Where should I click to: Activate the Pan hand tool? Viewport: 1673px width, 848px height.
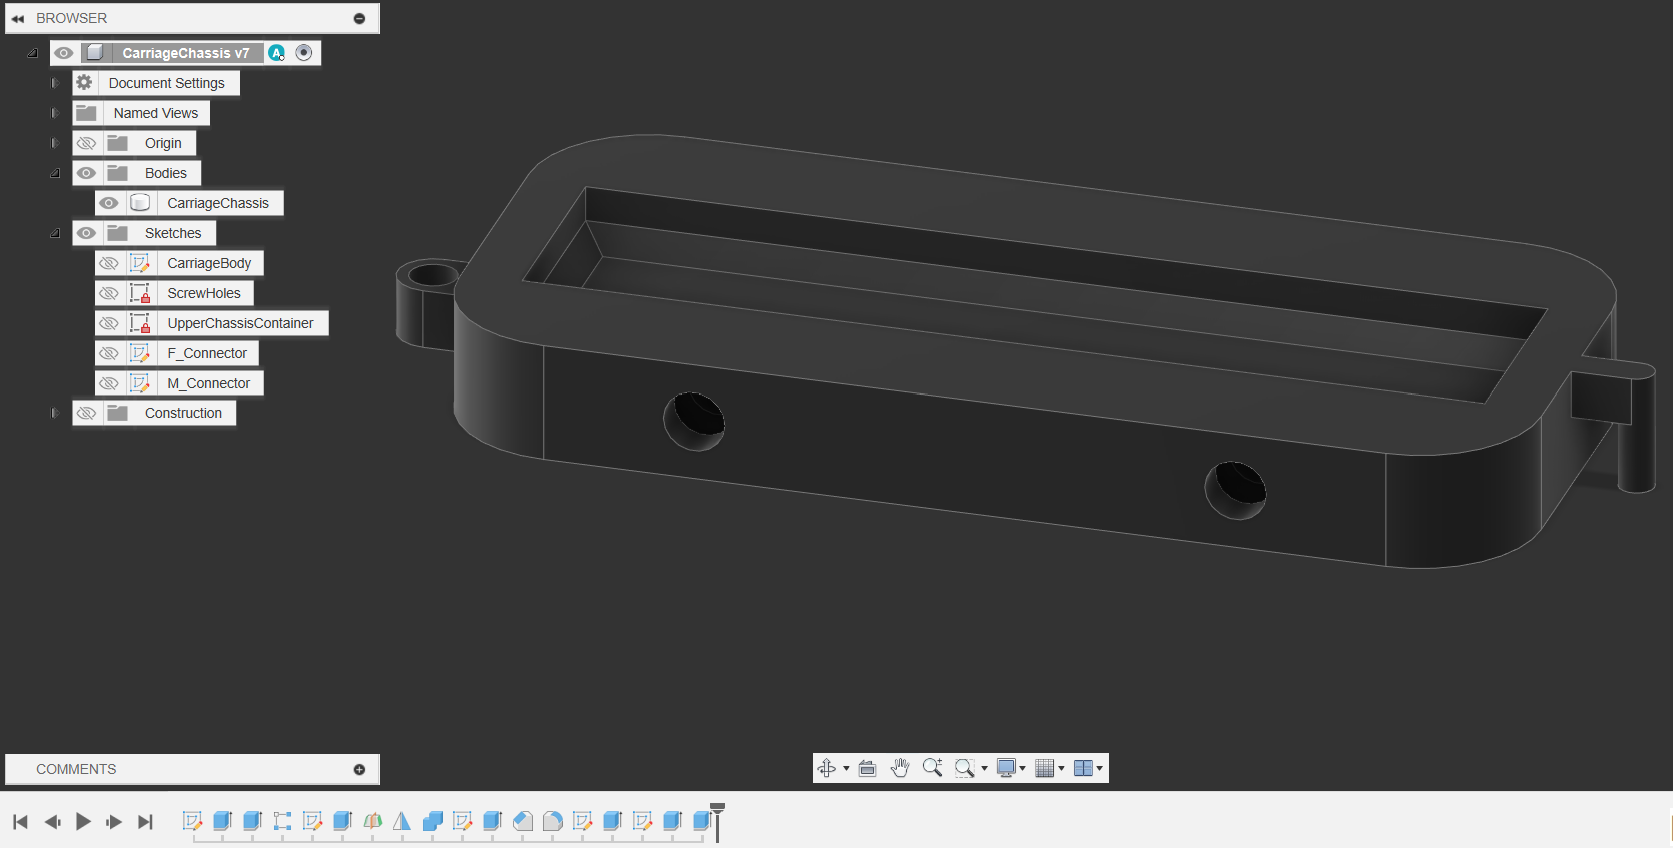click(900, 768)
